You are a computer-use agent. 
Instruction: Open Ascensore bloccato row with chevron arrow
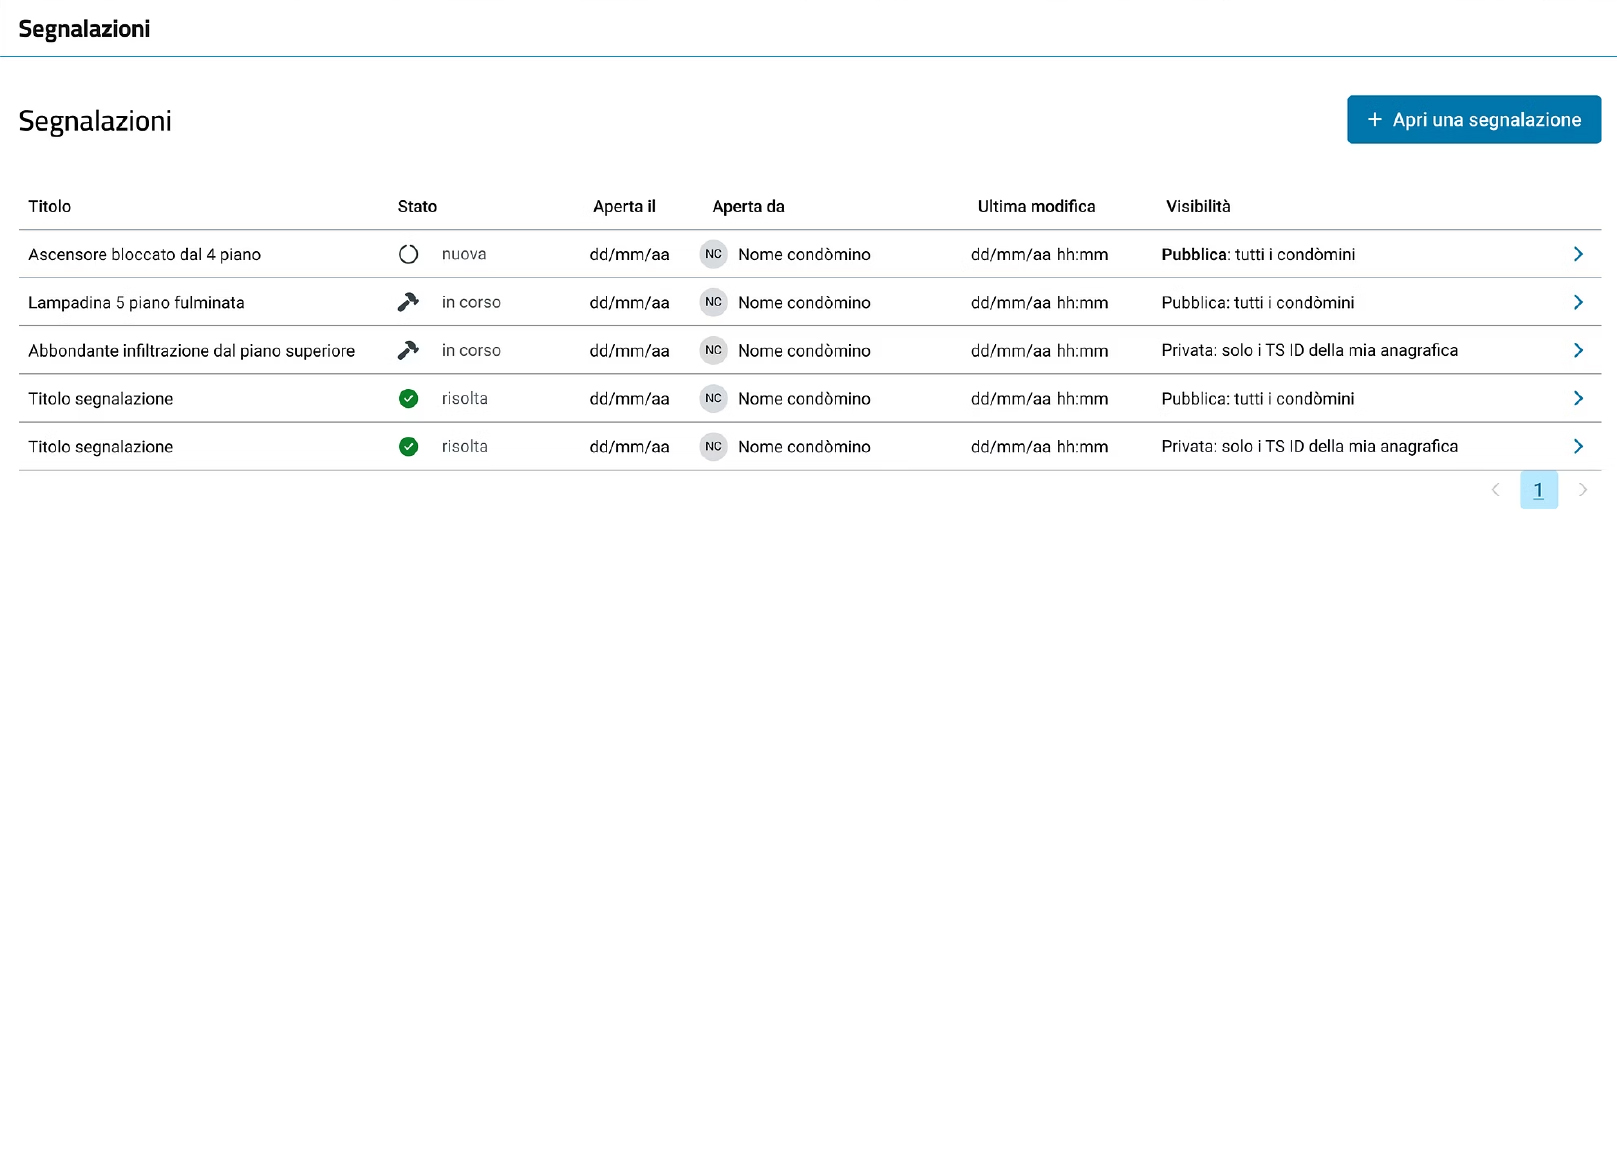coord(1578,254)
